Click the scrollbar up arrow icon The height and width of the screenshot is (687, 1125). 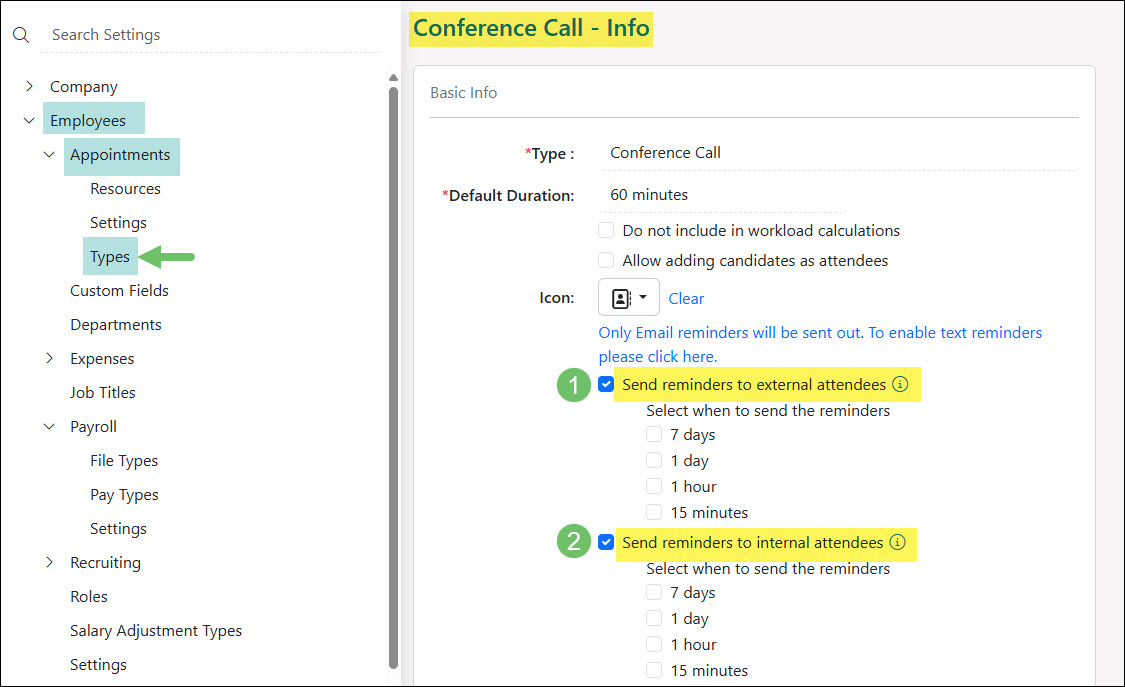393,76
